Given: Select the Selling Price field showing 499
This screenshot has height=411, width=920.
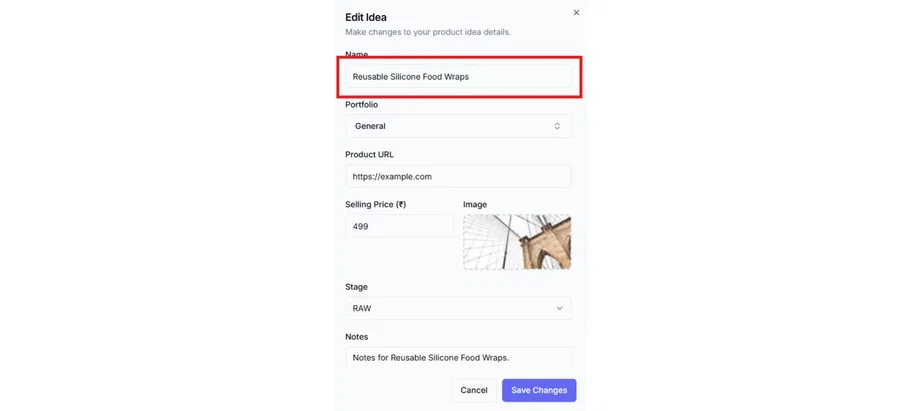Looking at the screenshot, I should [x=399, y=226].
